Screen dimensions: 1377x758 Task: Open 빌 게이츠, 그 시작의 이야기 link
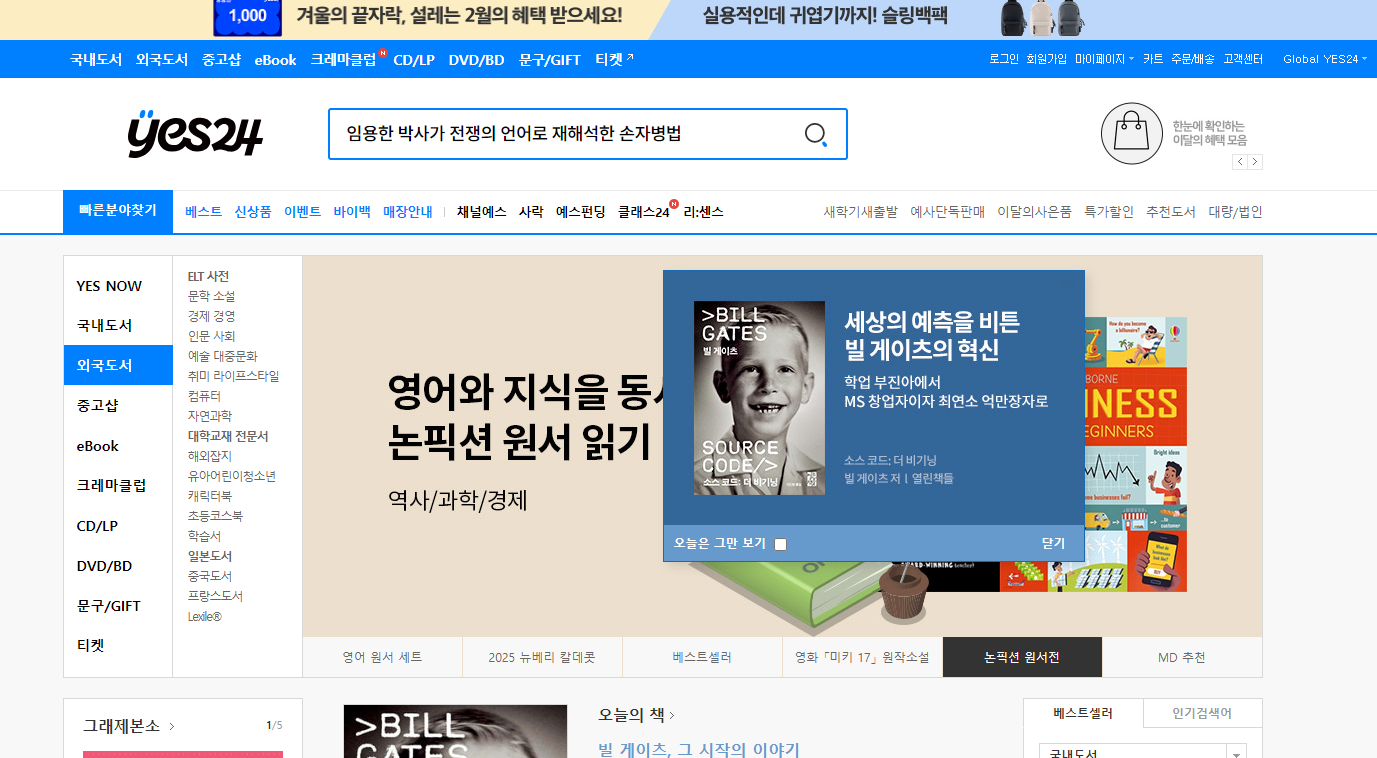coord(699,750)
